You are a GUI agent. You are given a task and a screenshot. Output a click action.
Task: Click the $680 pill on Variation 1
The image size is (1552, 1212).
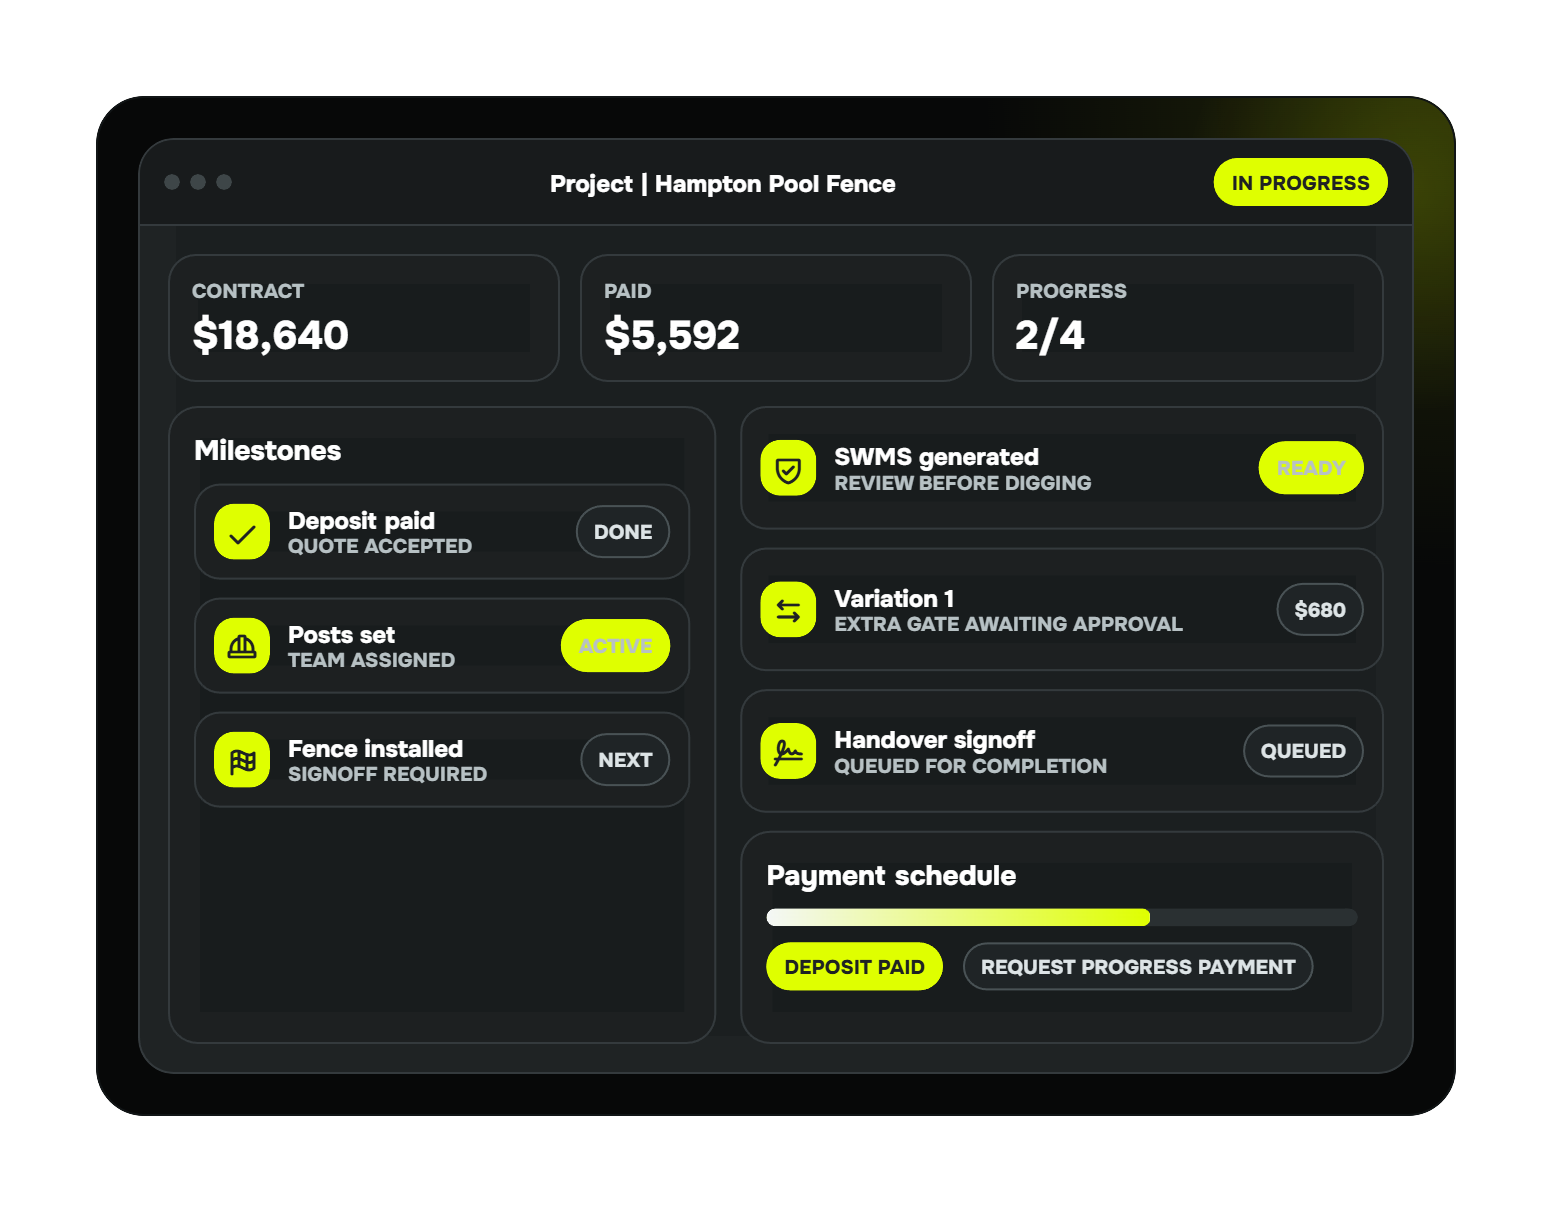tap(1320, 610)
